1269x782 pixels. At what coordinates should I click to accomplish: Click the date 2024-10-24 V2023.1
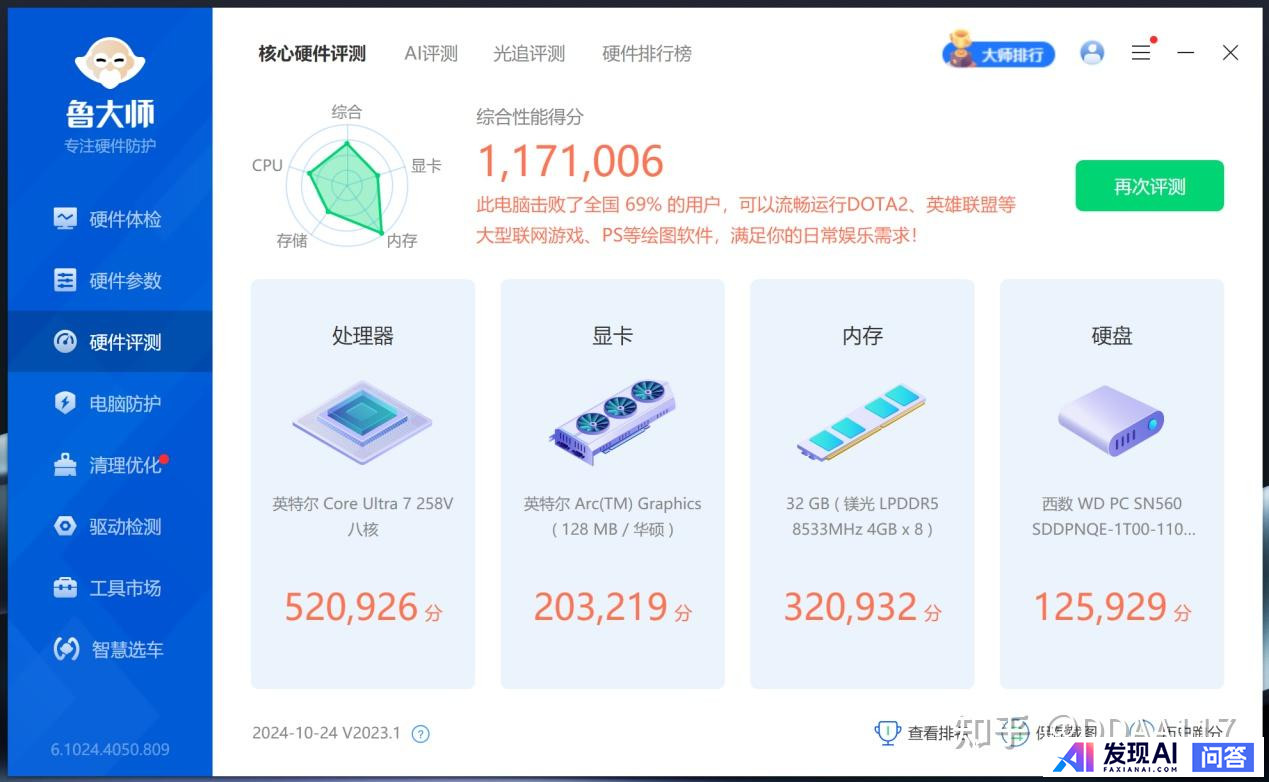(326, 733)
